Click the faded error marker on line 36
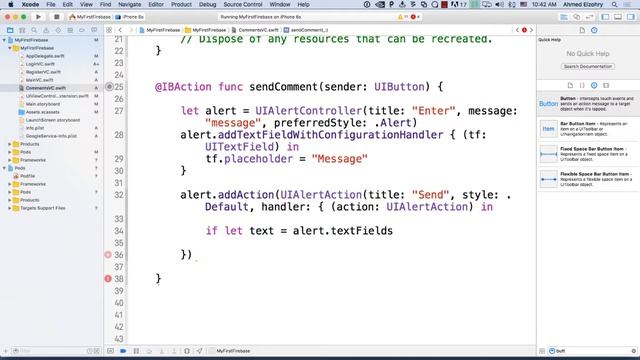 click(108, 255)
